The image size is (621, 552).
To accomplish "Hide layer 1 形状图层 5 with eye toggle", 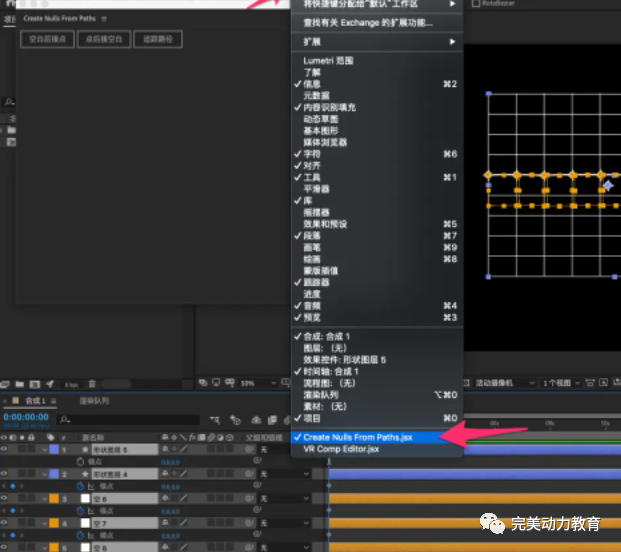I will [4, 449].
